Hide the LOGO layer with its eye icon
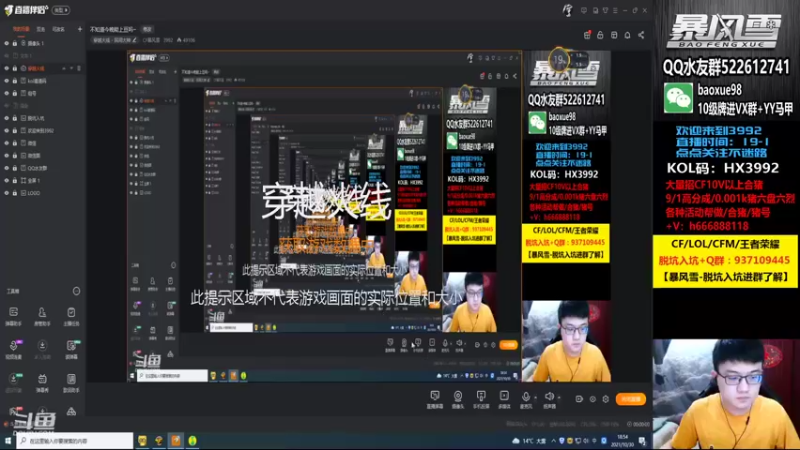The height and width of the screenshot is (450, 800). pyautogui.click(x=7, y=193)
